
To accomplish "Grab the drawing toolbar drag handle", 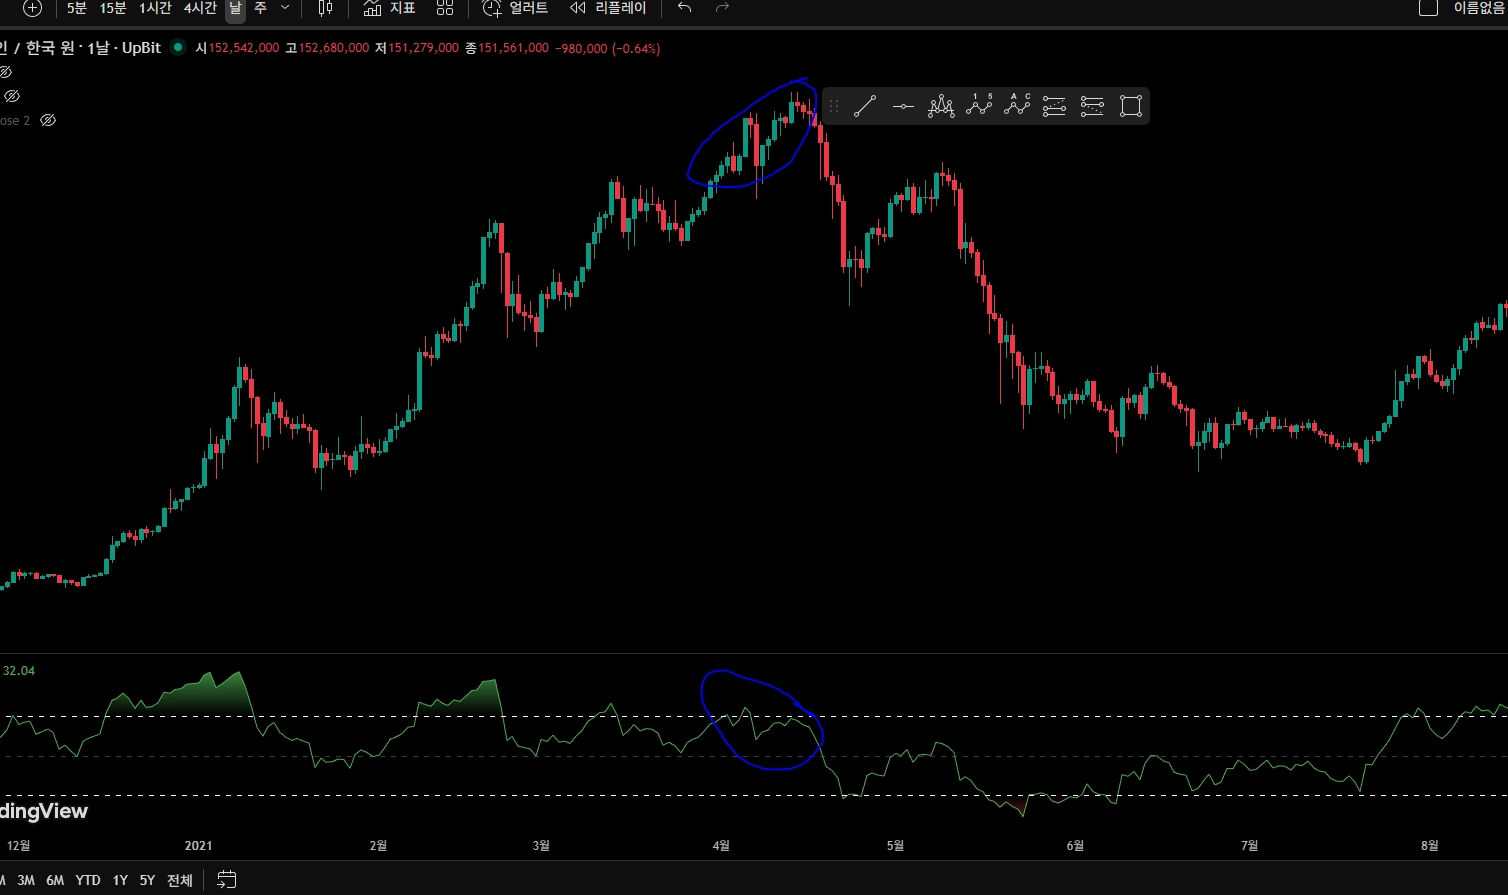I will (834, 106).
